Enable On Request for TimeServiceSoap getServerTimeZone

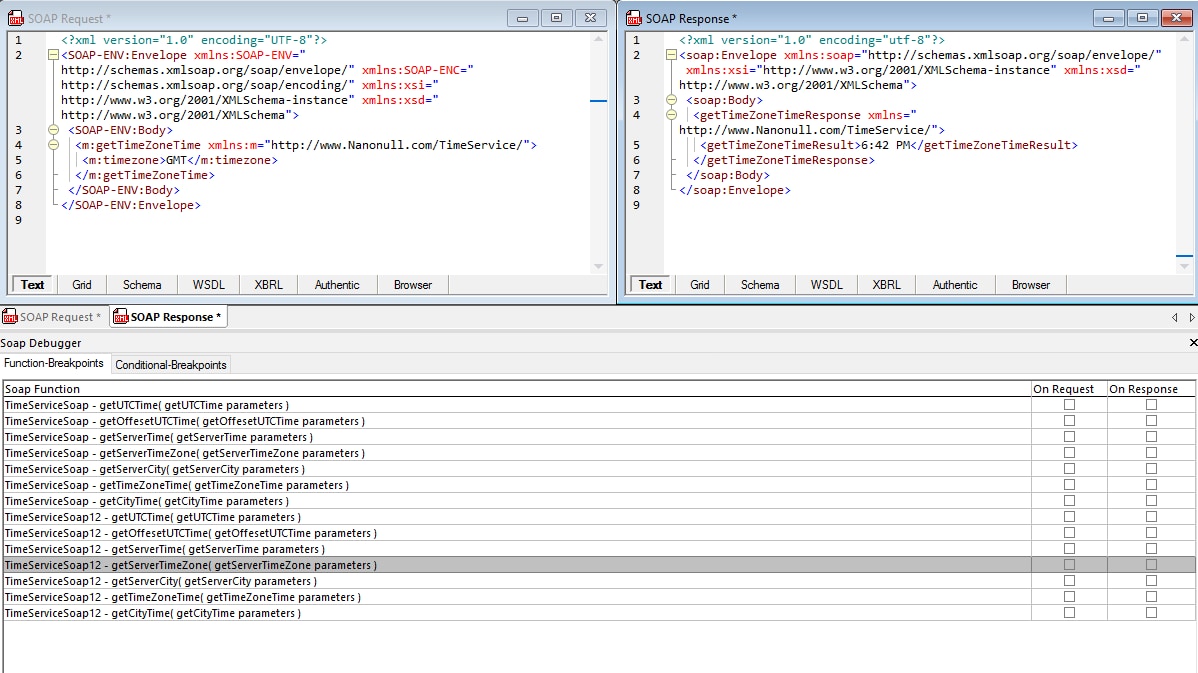coord(1069,453)
